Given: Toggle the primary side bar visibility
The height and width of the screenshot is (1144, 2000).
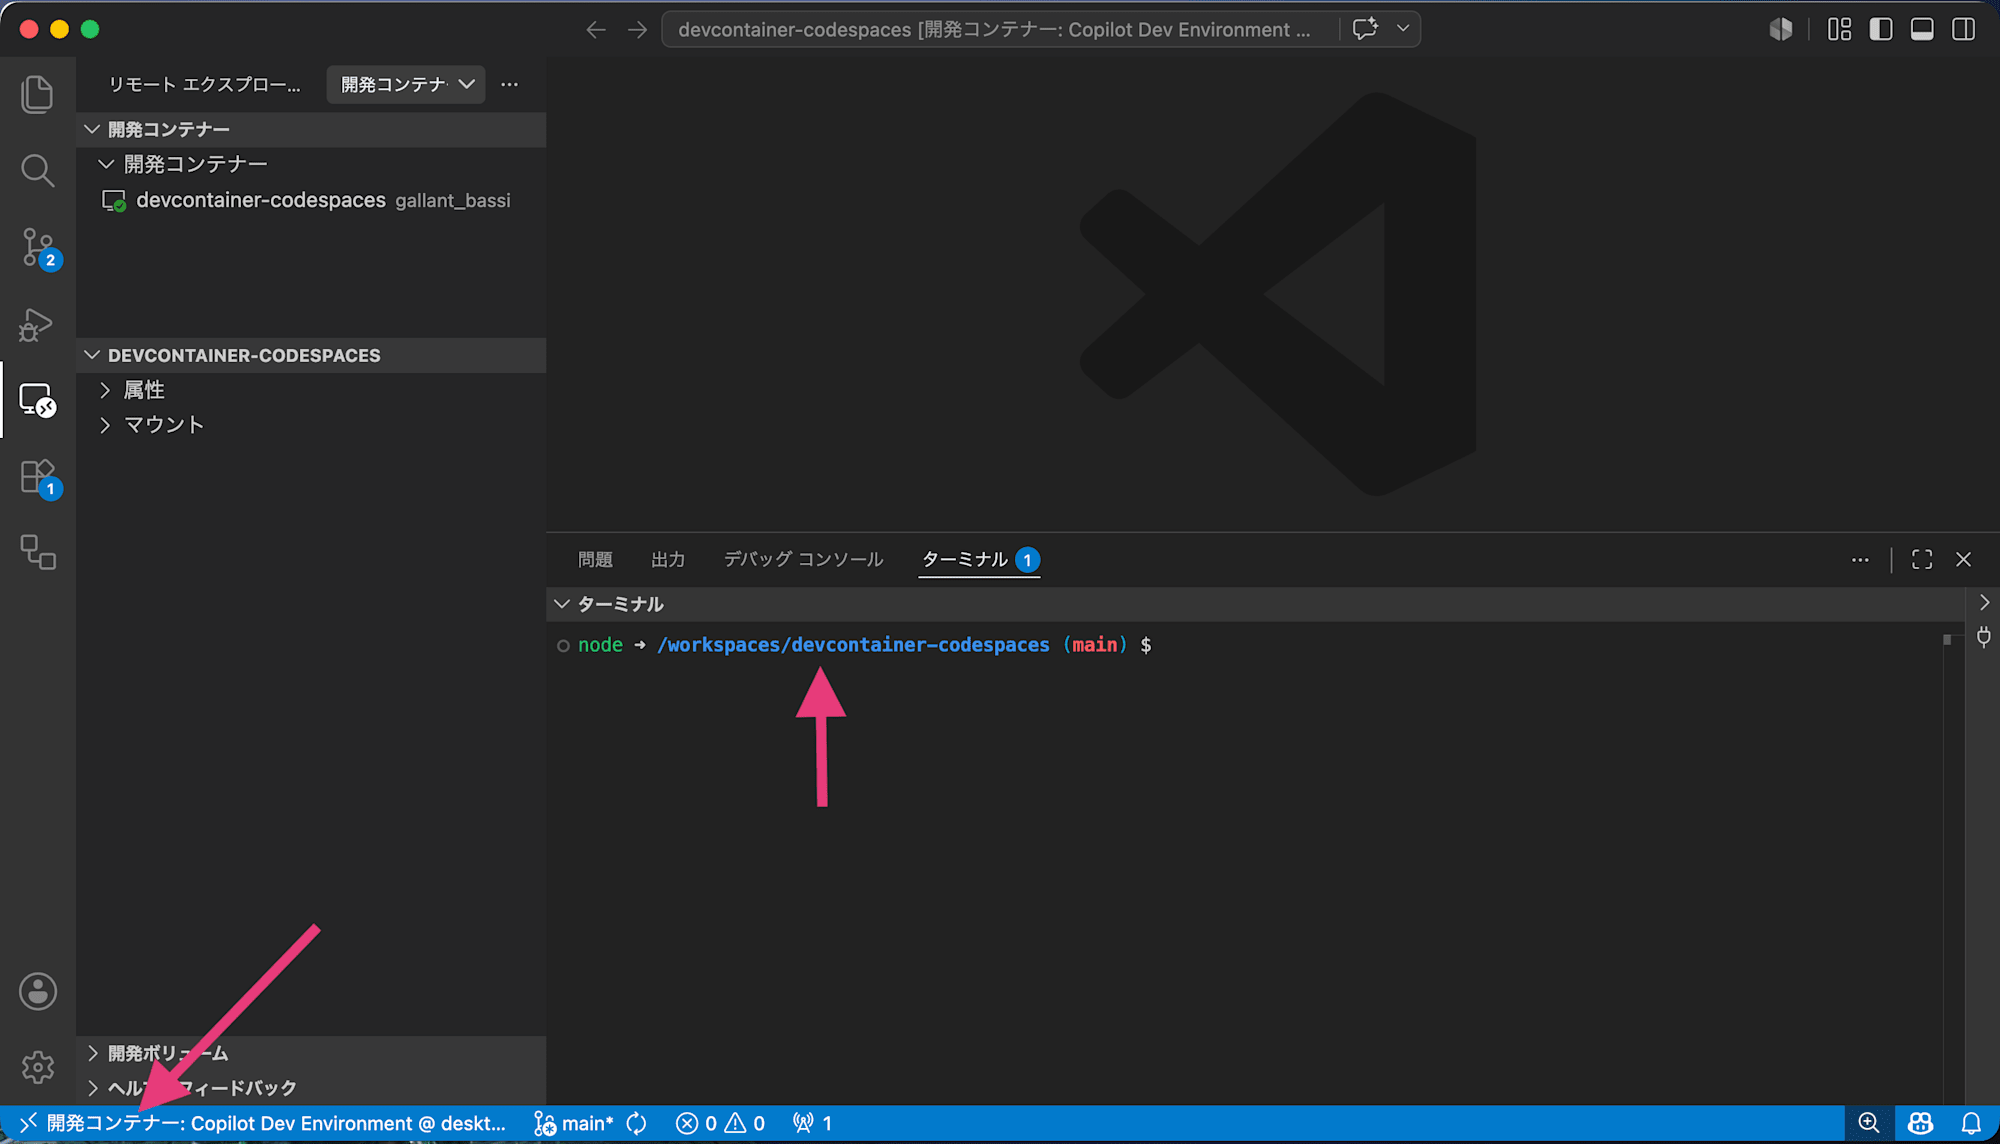Looking at the screenshot, I should pos(1881,29).
